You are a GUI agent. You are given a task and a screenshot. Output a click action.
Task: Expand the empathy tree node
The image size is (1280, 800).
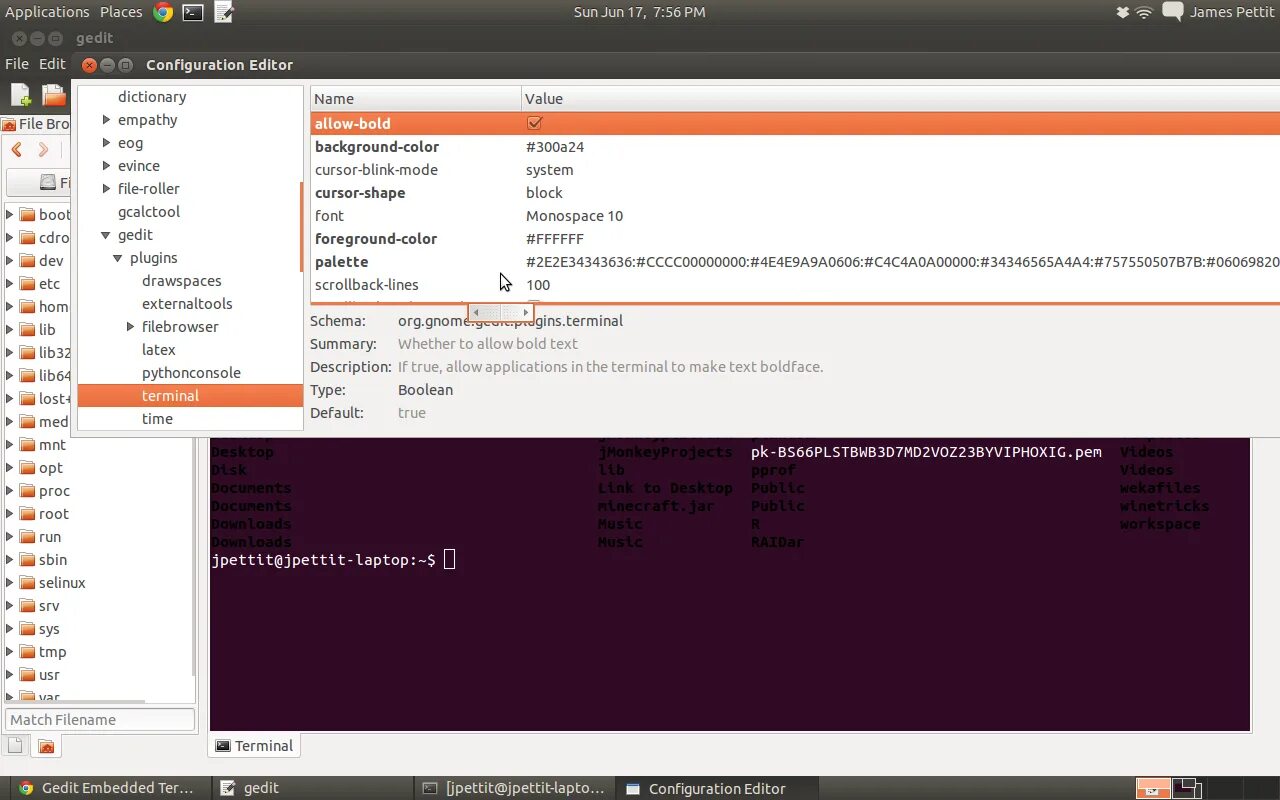point(107,120)
